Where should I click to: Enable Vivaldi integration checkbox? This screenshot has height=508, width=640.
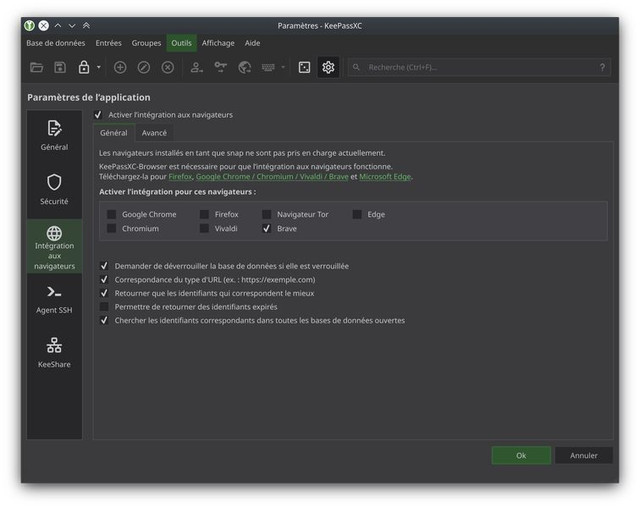point(204,228)
